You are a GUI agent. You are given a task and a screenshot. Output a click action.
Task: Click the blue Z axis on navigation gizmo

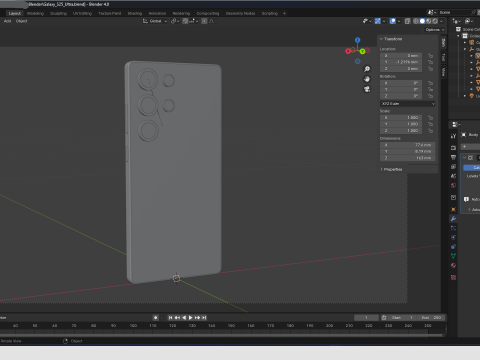coord(358,40)
